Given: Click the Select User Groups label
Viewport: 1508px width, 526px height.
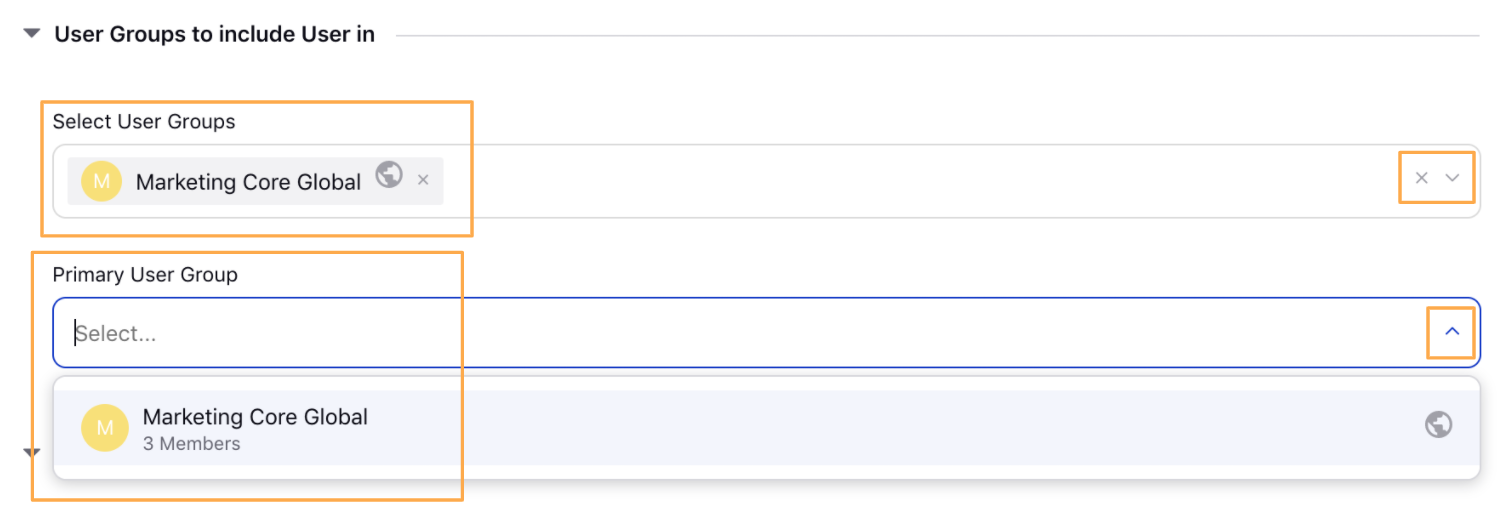Looking at the screenshot, I should pyautogui.click(x=144, y=122).
